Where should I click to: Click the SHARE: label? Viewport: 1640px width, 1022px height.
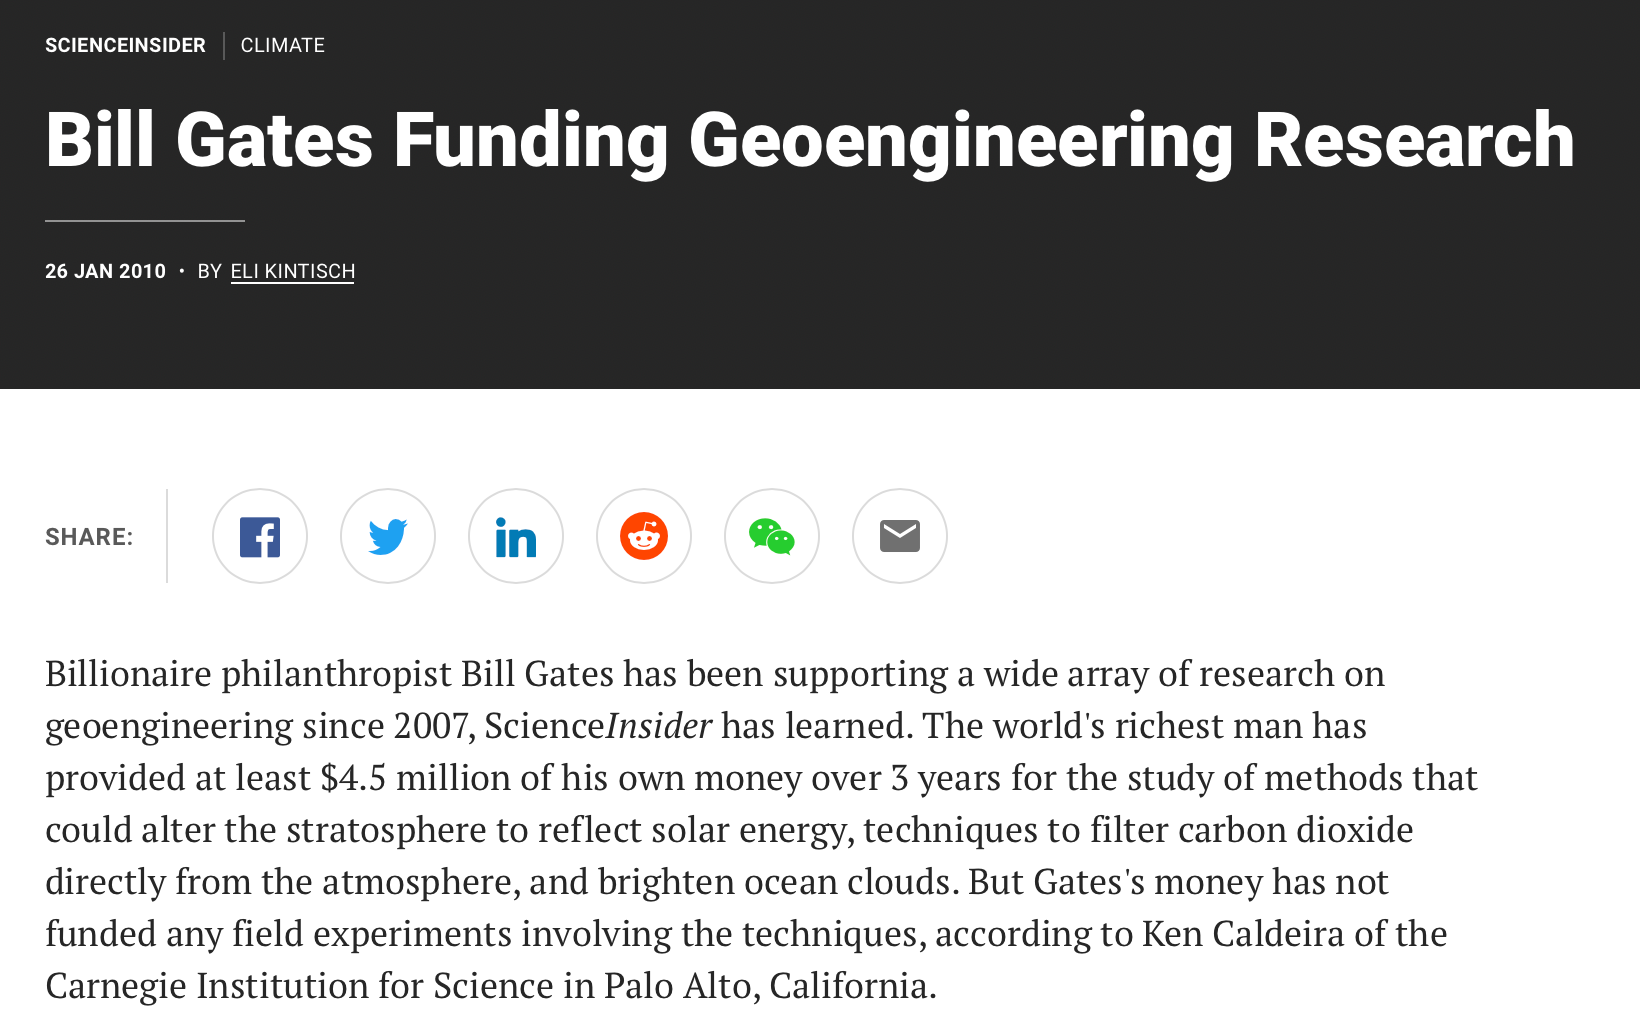[89, 537]
